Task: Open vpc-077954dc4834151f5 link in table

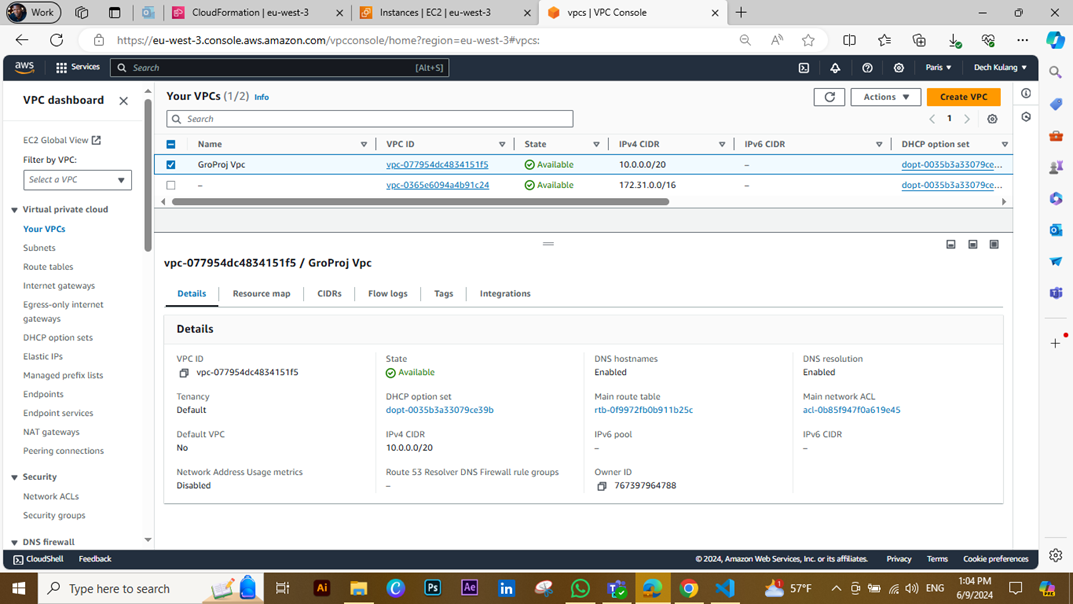Action: [x=437, y=165]
